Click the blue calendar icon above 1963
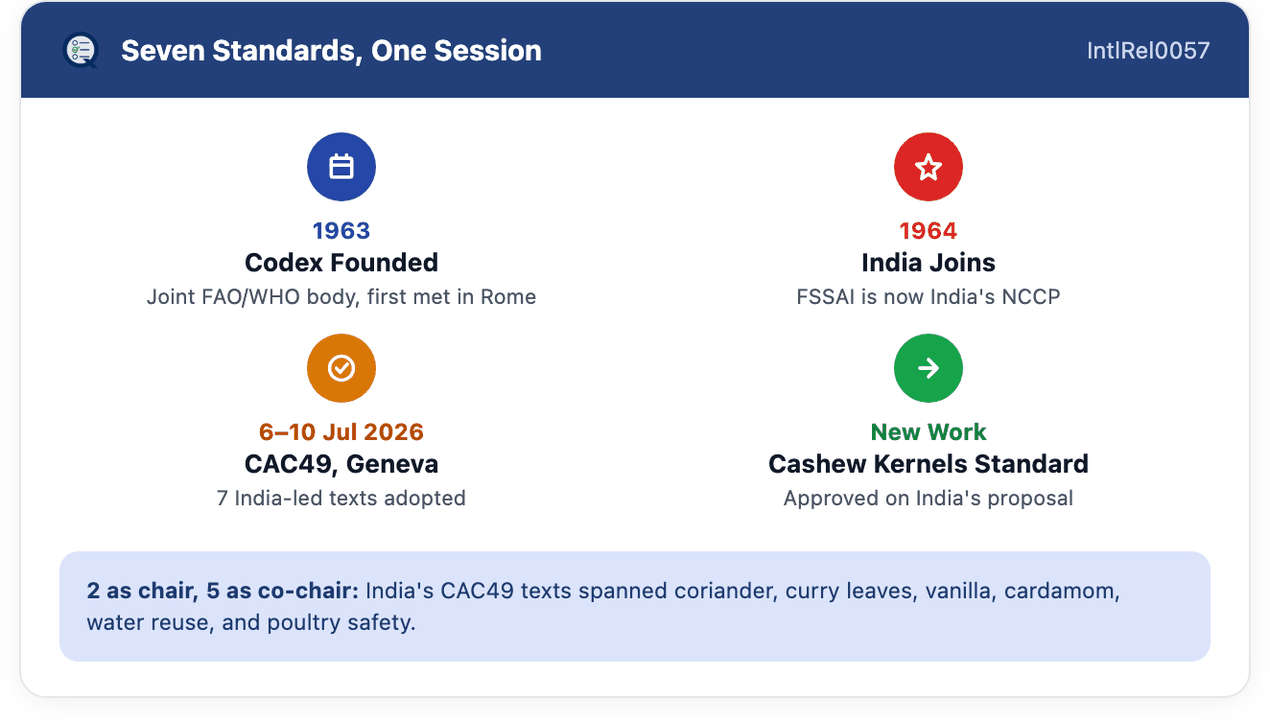This screenshot has height=721, width=1270. click(x=341, y=167)
